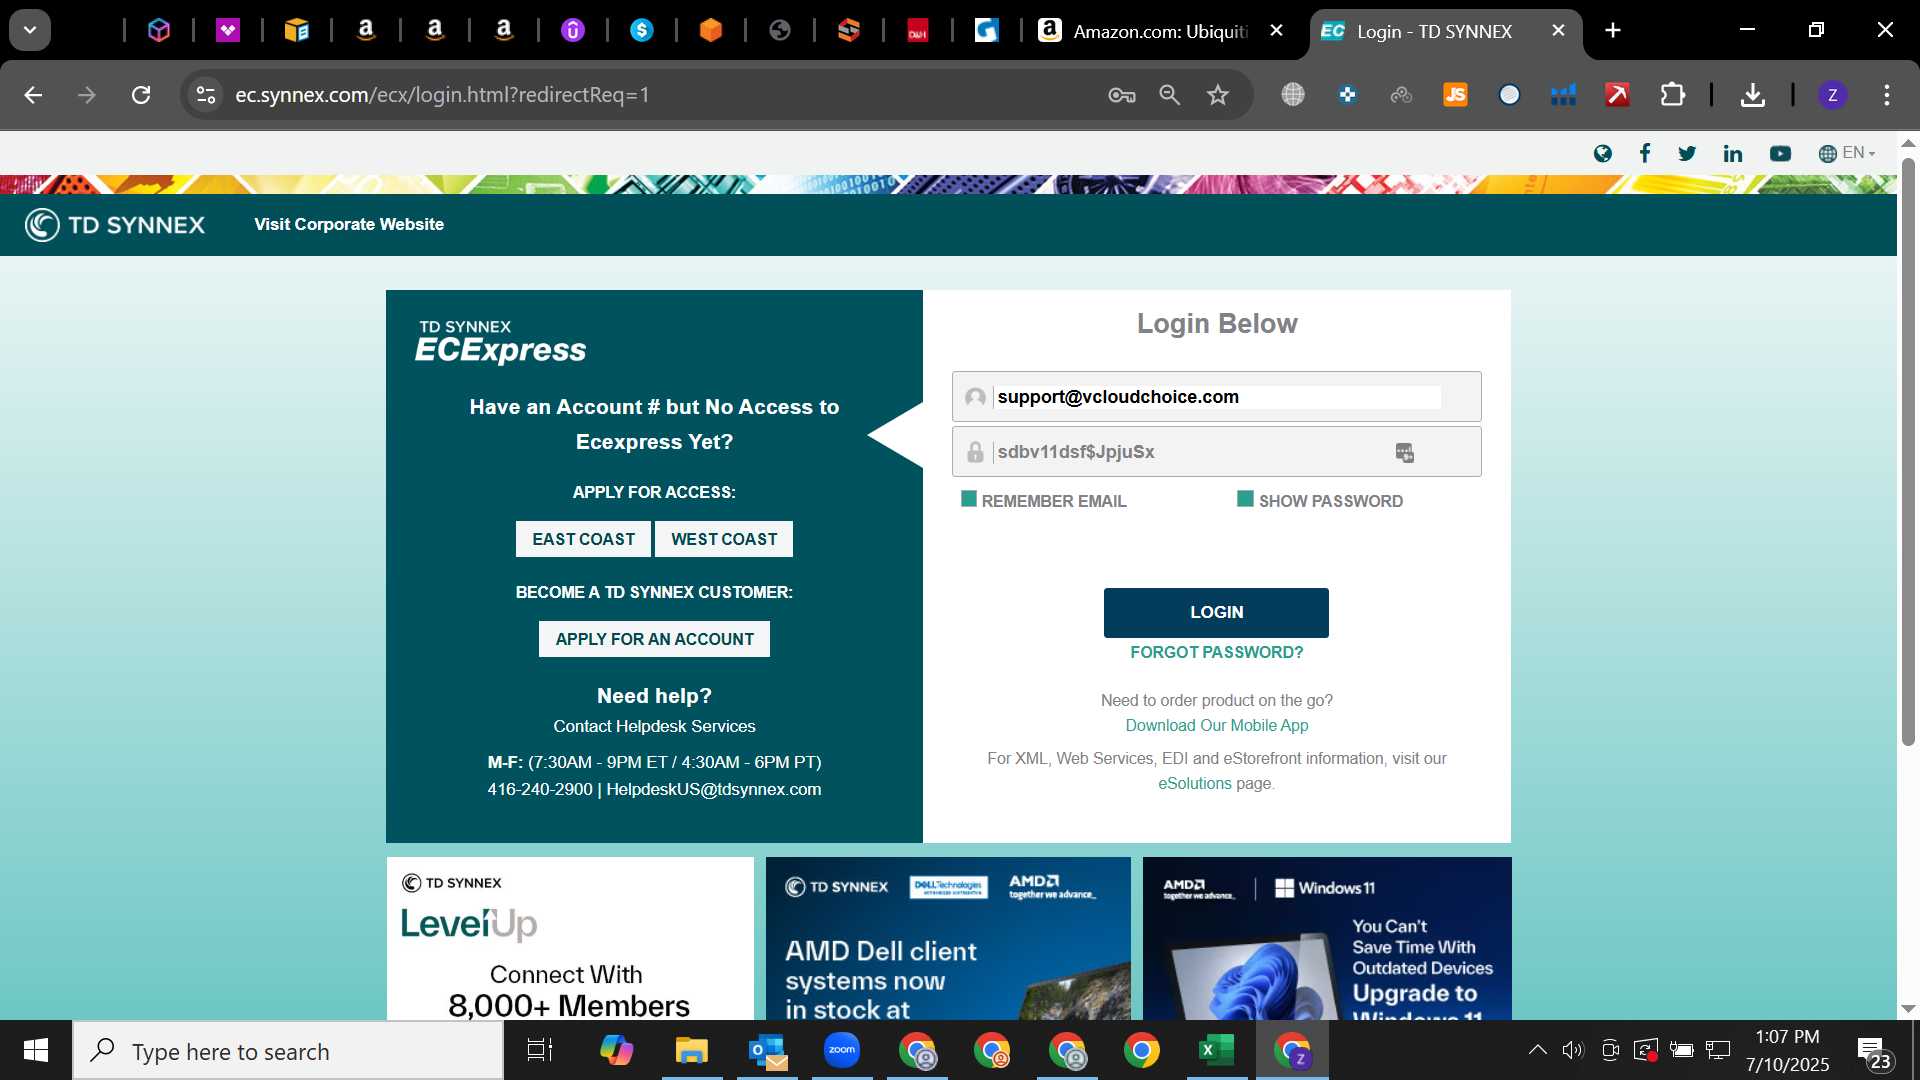Open the AMD Dell client systems banner
This screenshot has width=1920, height=1080.
(x=948, y=938)
